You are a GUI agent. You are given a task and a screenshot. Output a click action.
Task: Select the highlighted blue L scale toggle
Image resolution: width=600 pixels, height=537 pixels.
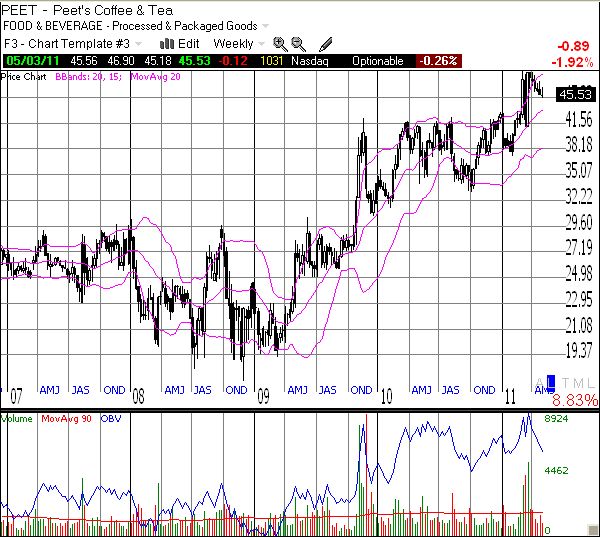tap(551, 382)
